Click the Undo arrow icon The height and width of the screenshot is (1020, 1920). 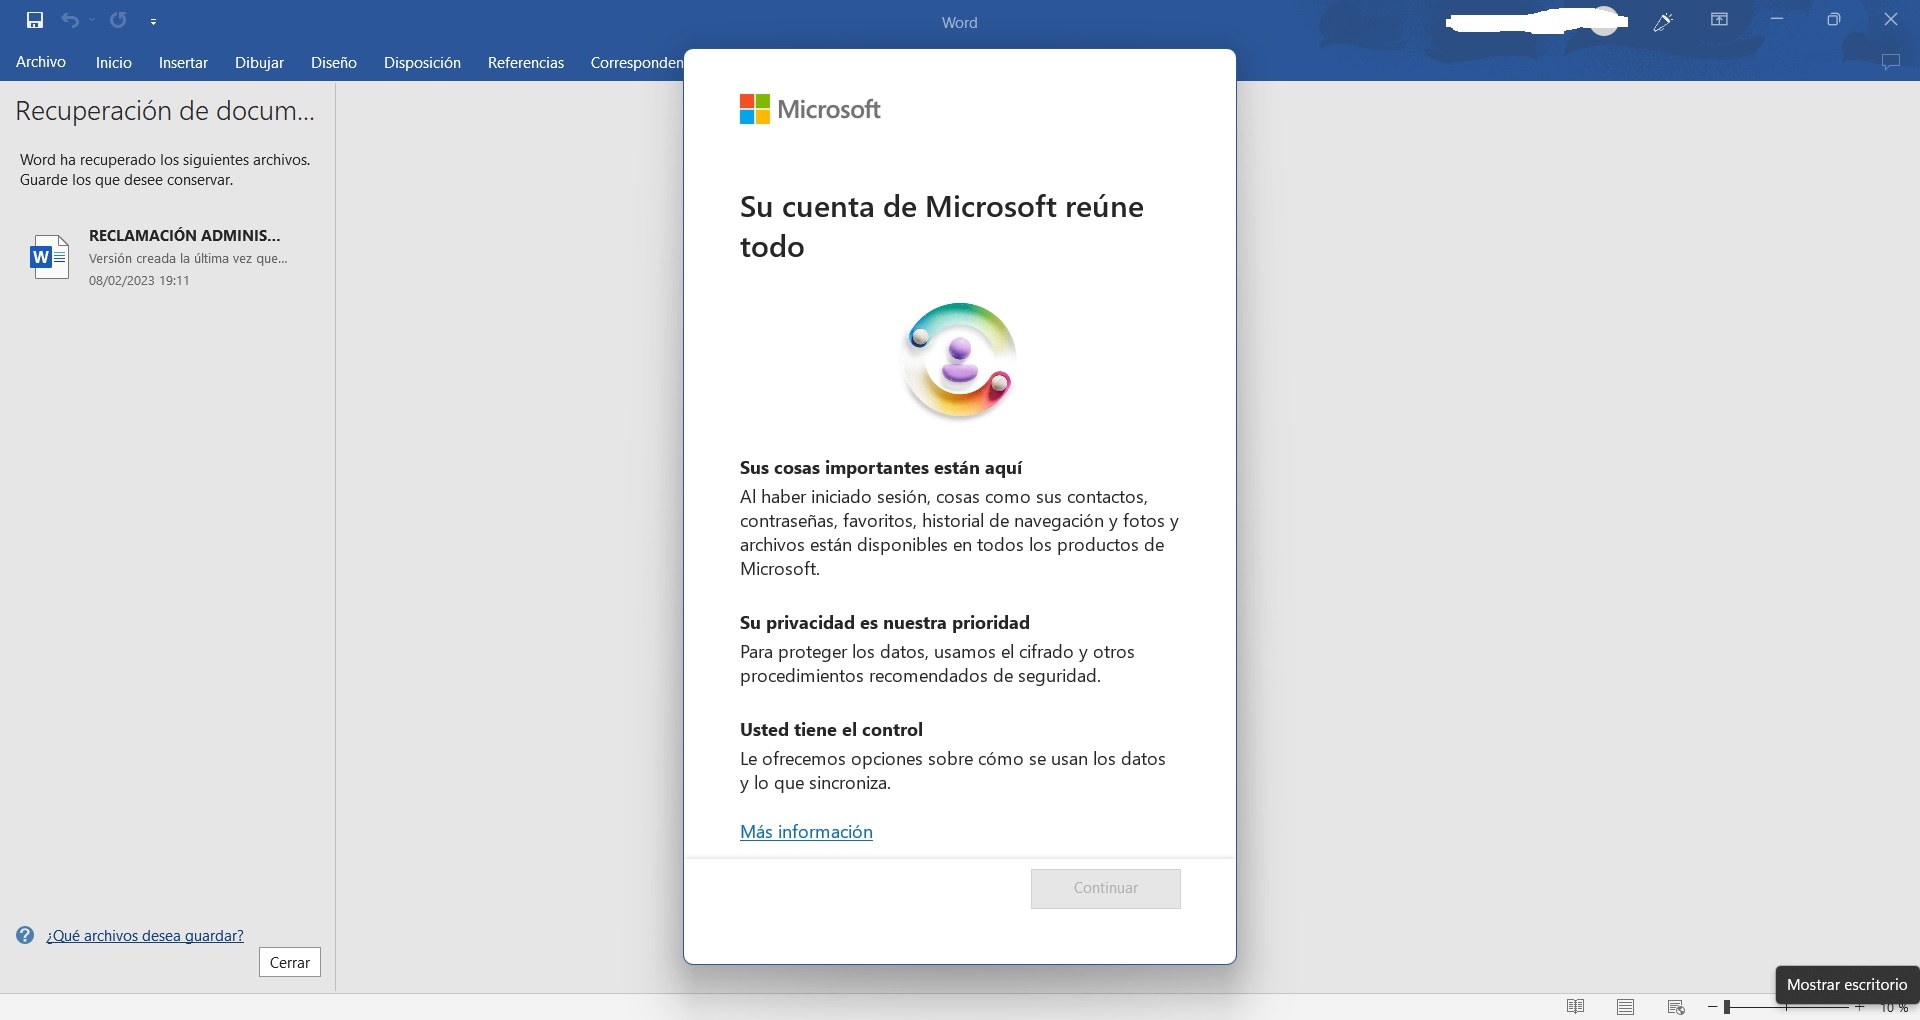(69, 20)
